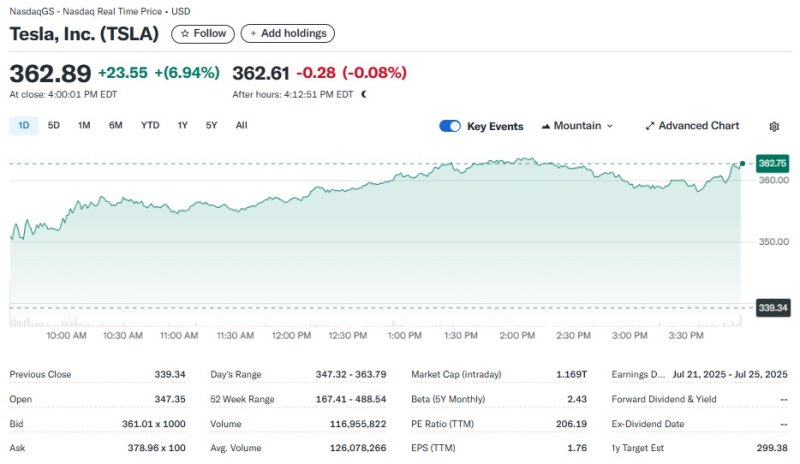Click the Ex-Dividend Date label
Image resolution: width=800 pixels, height=464 pixels.
(x=648, y=424)
